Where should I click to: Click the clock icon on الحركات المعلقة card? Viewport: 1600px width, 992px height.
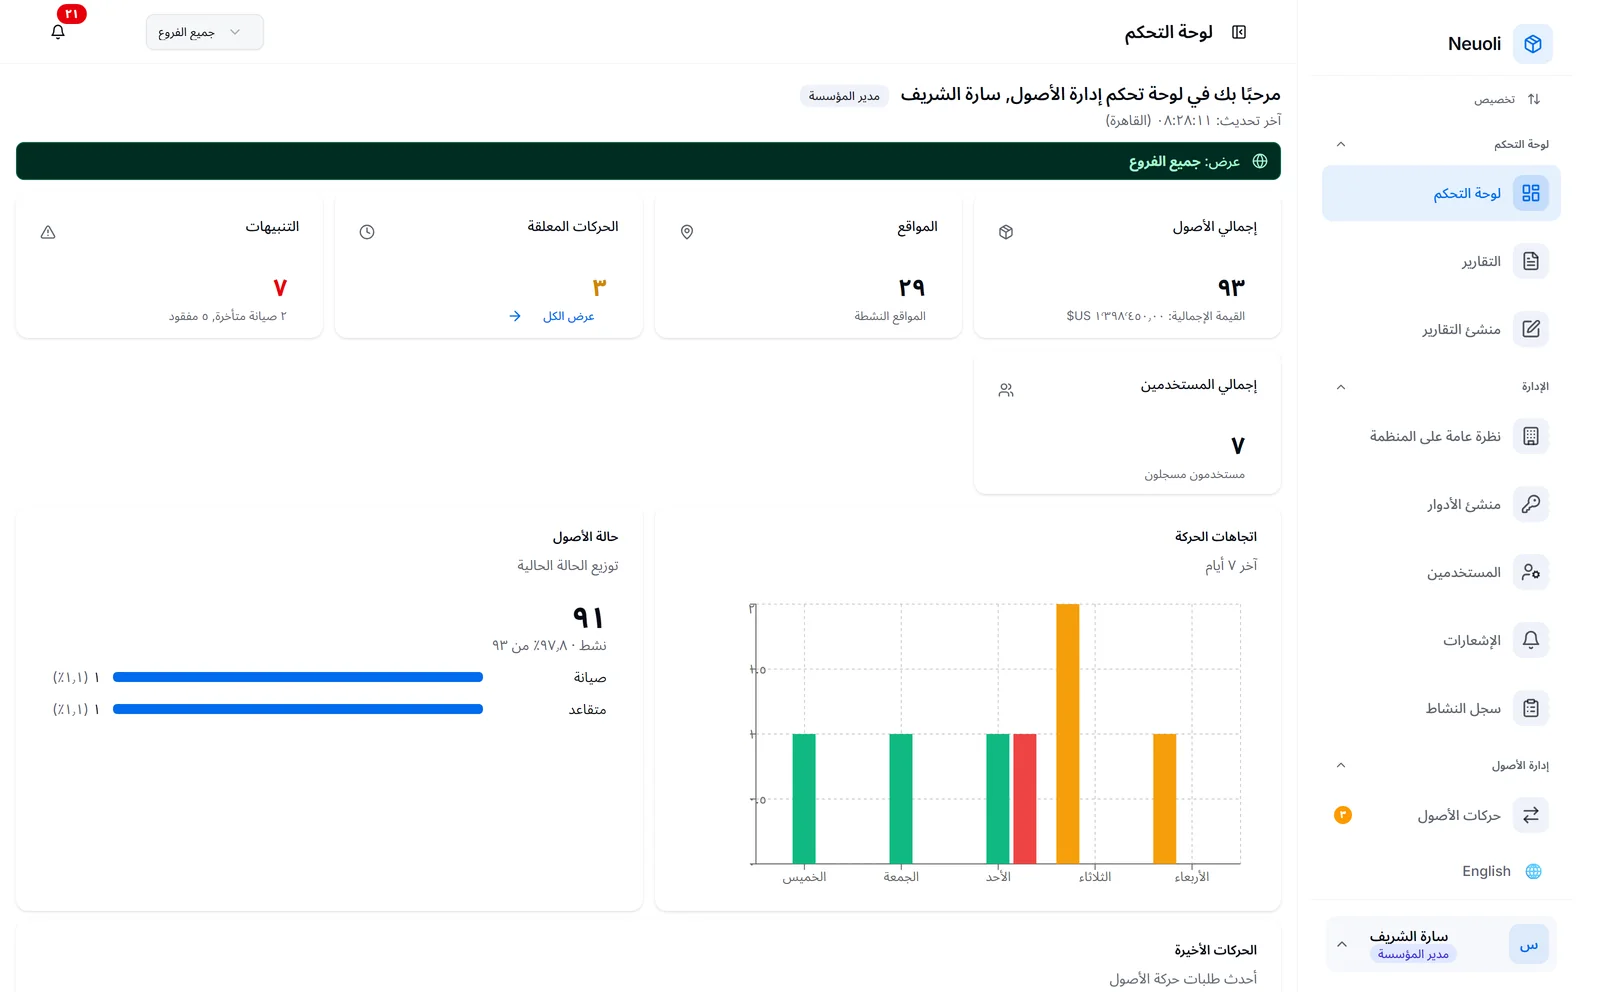367,232
